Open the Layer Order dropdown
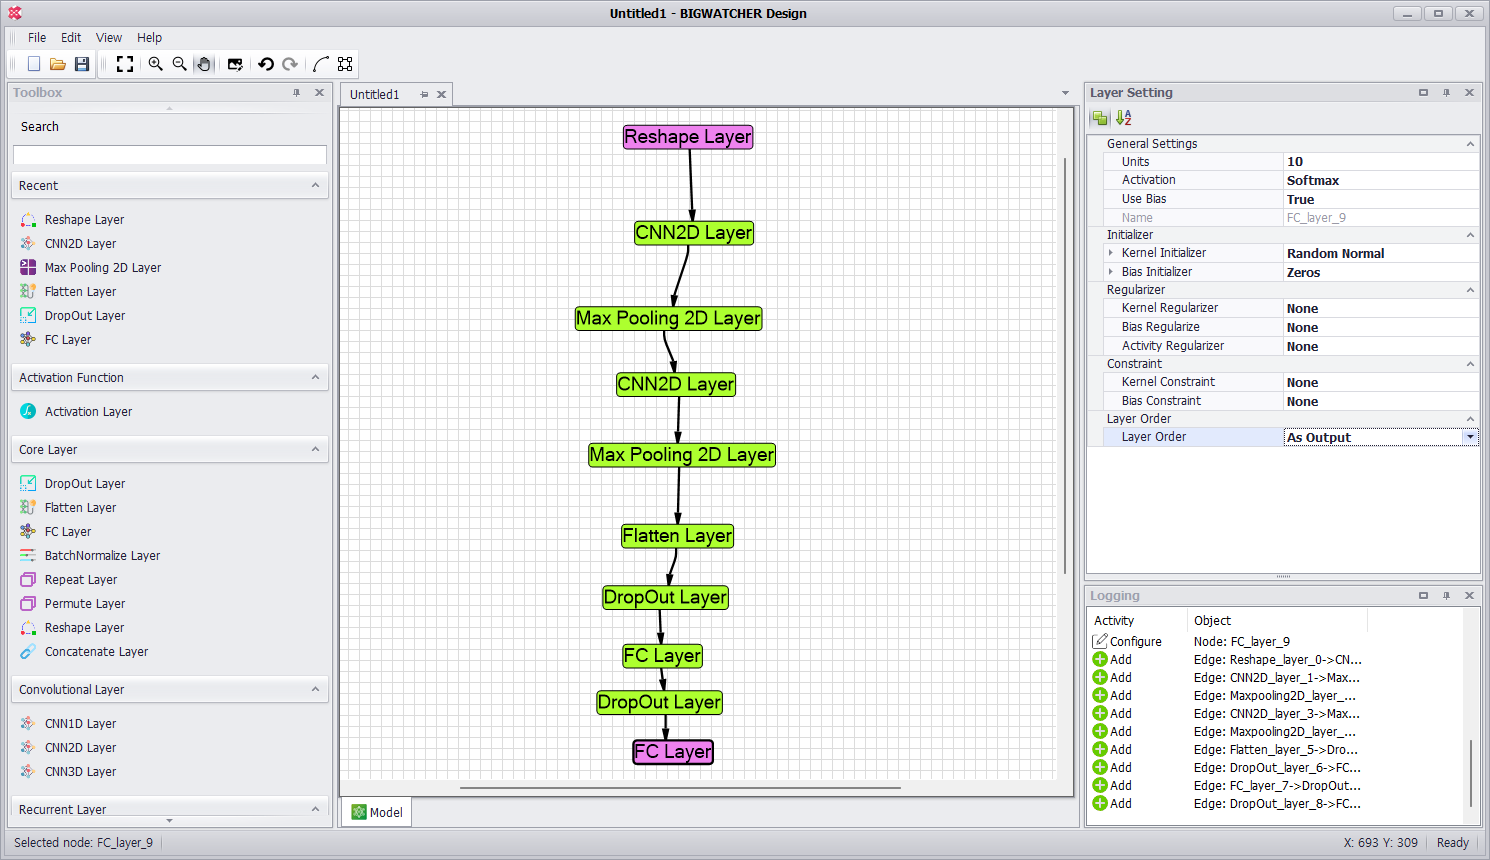The width and height of the screenshot is (1490, 860). 1469,437
